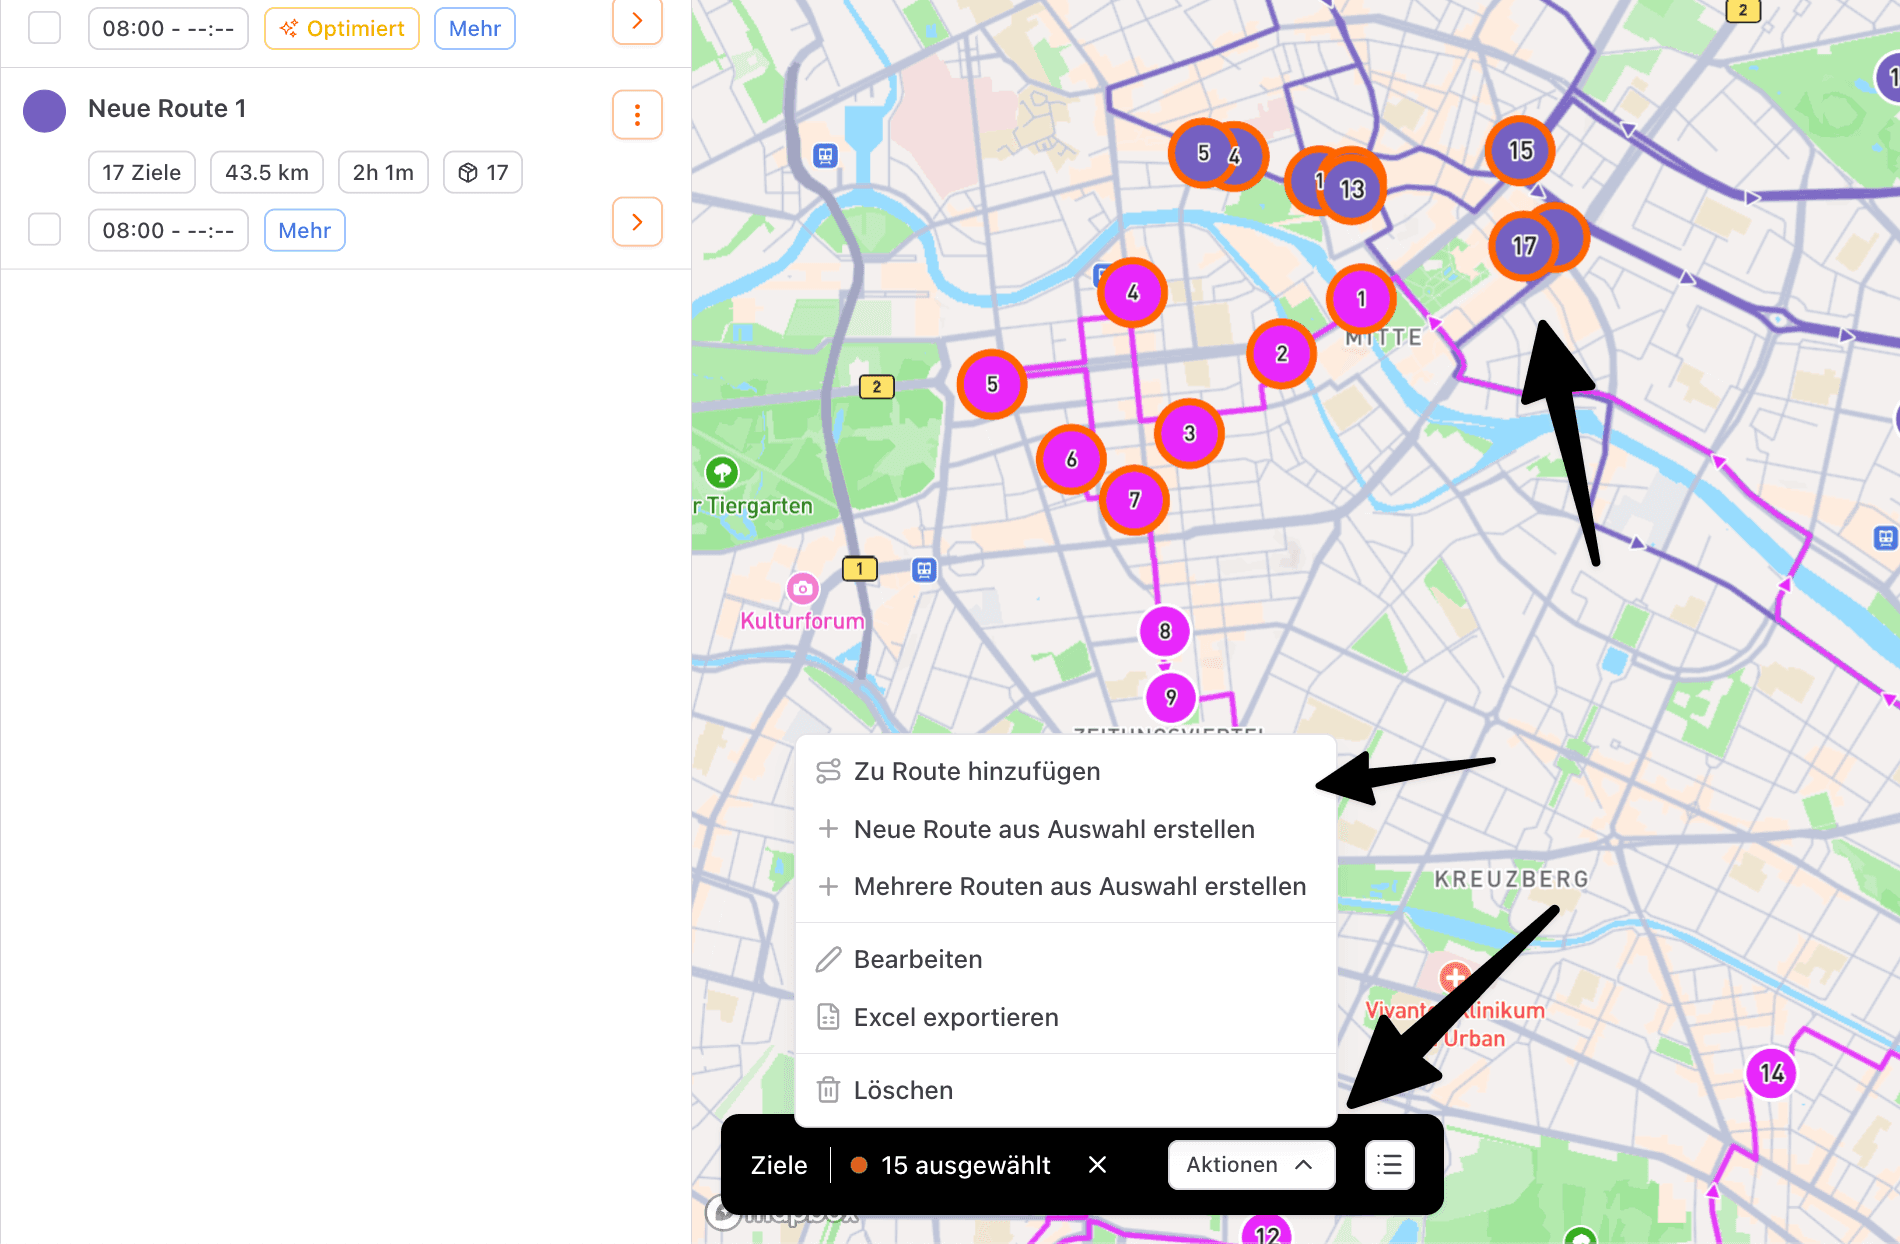The image size is (1900, 1244).
Task: Open three-dot menu for Neue Route 1
Action: [637, 115]
